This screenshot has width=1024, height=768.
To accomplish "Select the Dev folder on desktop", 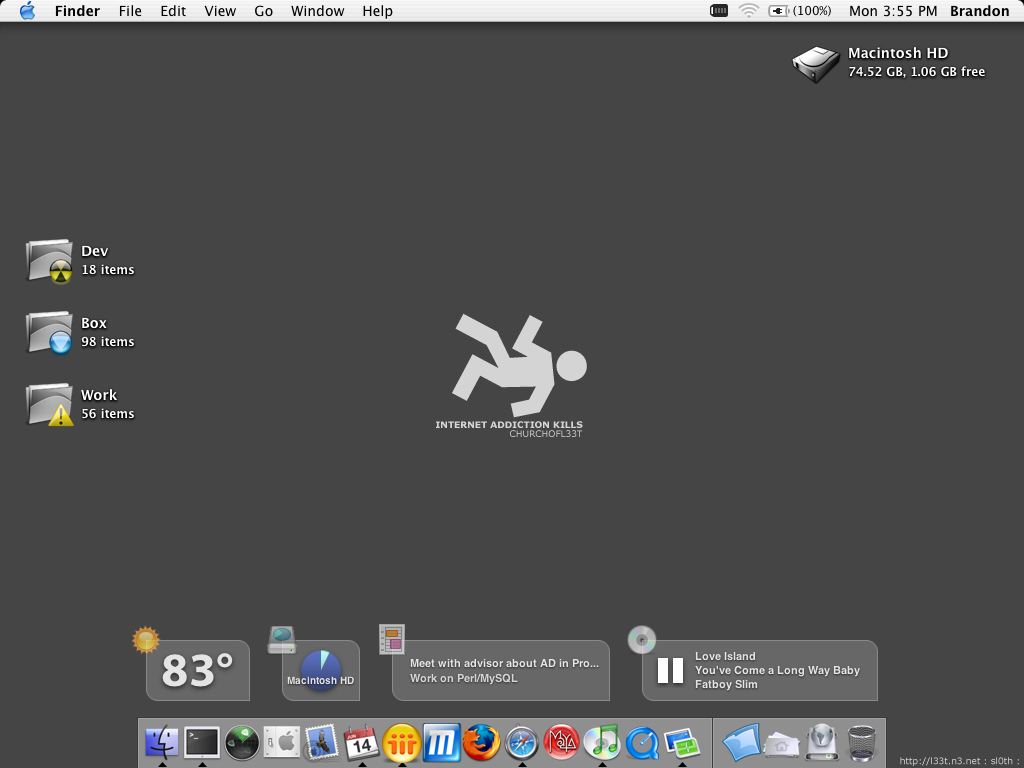I will click(x=49, y=260).
